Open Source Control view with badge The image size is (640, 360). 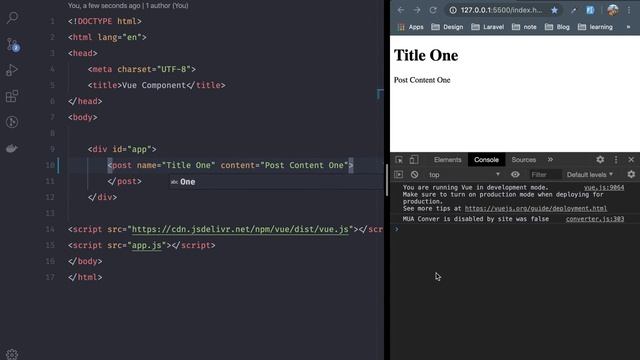tap(12, 44)
